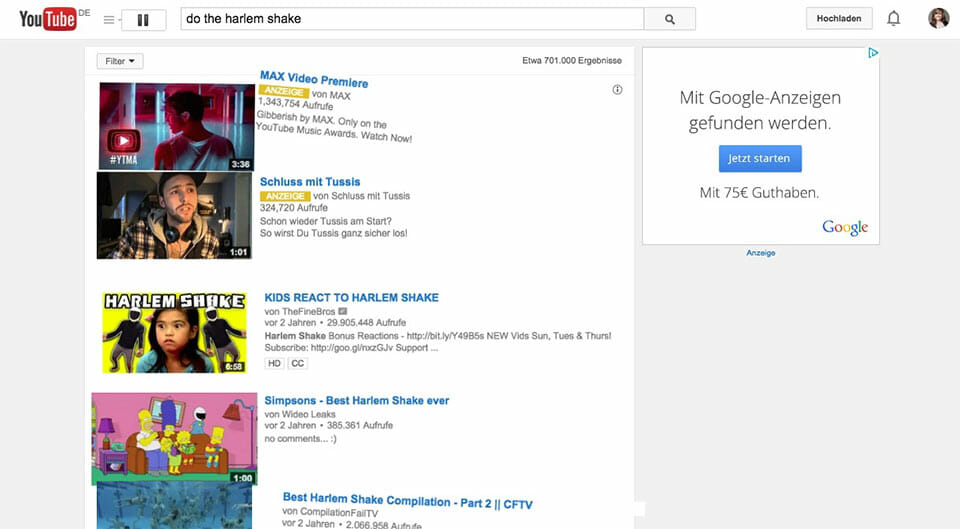
Task: Click the CompilationFailTV channel name
Action: [x=339, y=513]
